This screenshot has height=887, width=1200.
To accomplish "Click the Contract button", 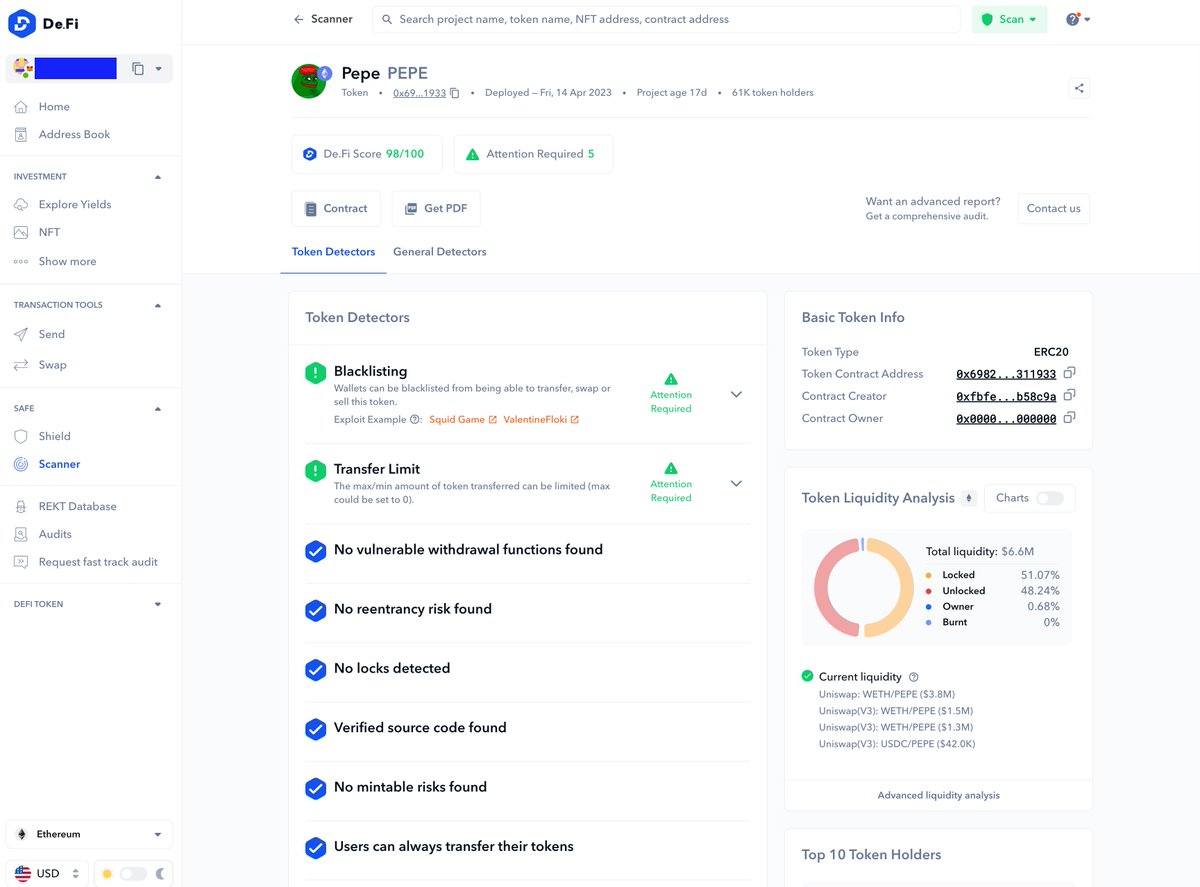I will pos(336,208).
